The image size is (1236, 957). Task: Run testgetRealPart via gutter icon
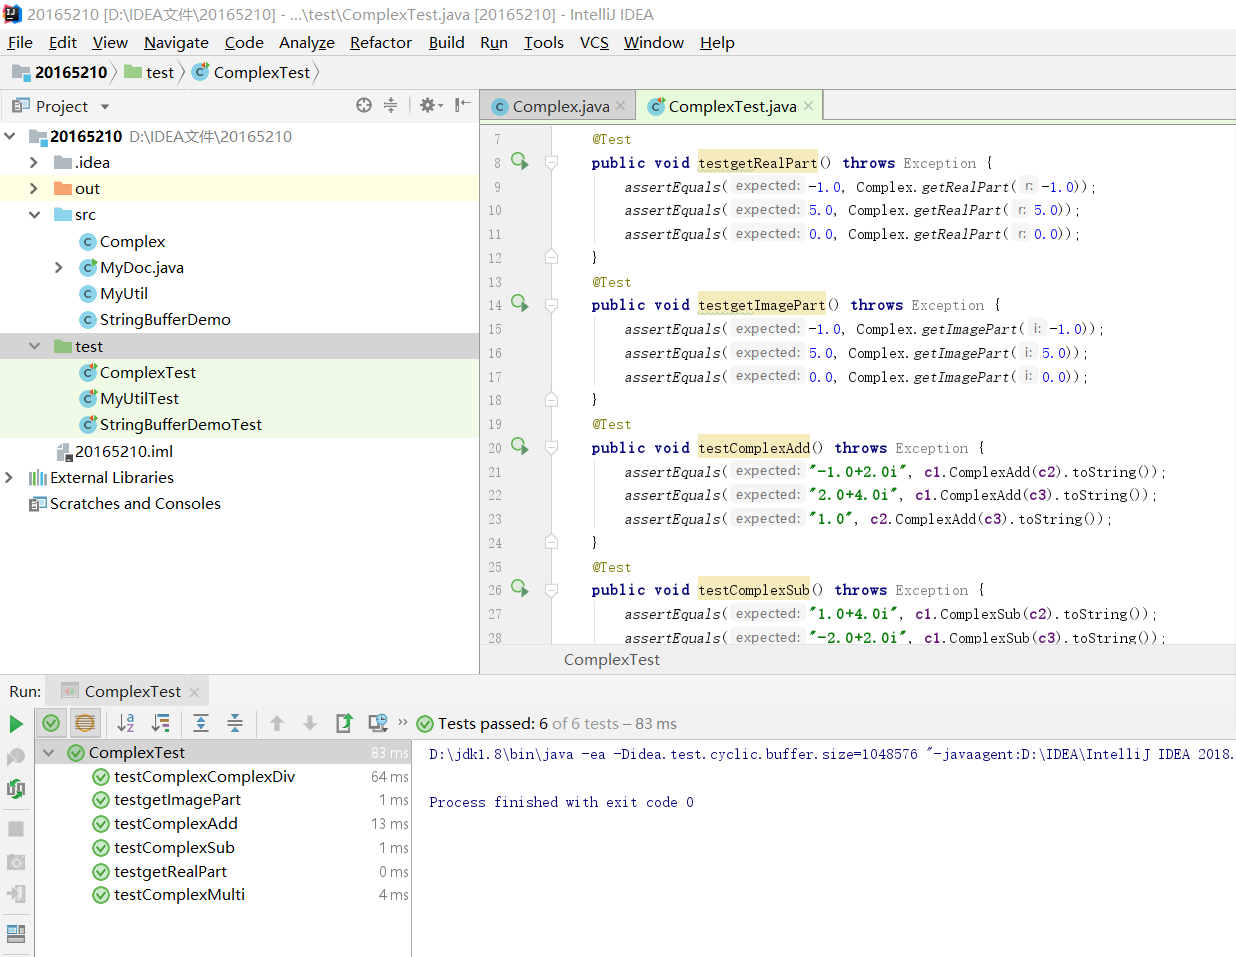(x=519, y=161)
